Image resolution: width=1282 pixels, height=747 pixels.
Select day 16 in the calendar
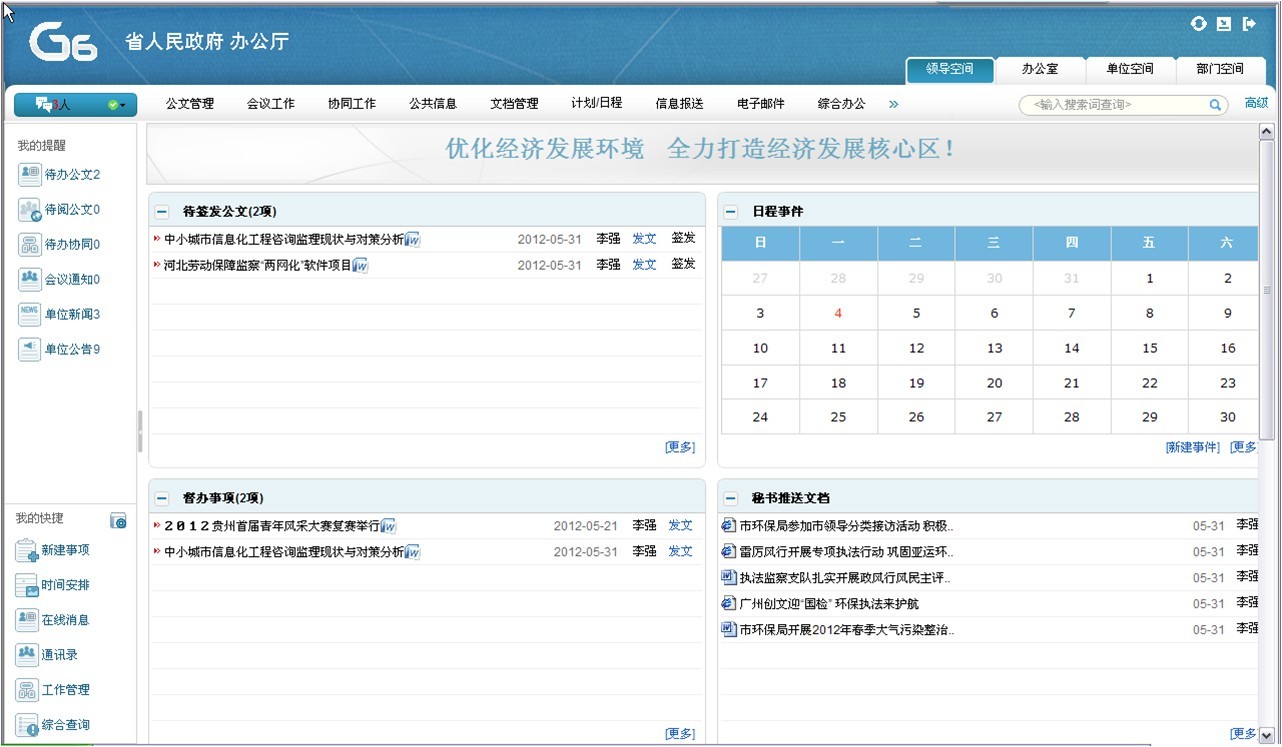[x=1227, y=348]
